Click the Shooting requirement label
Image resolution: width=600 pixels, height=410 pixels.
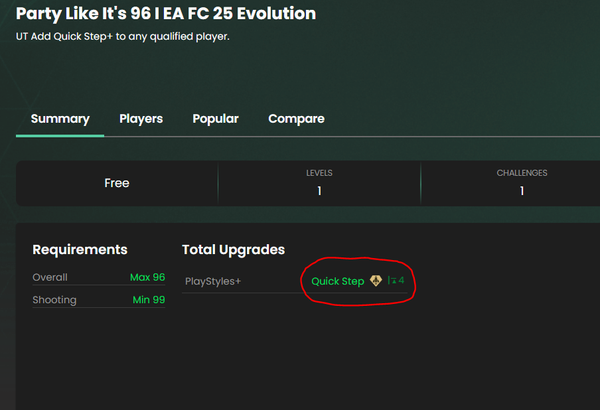(54, 299)
